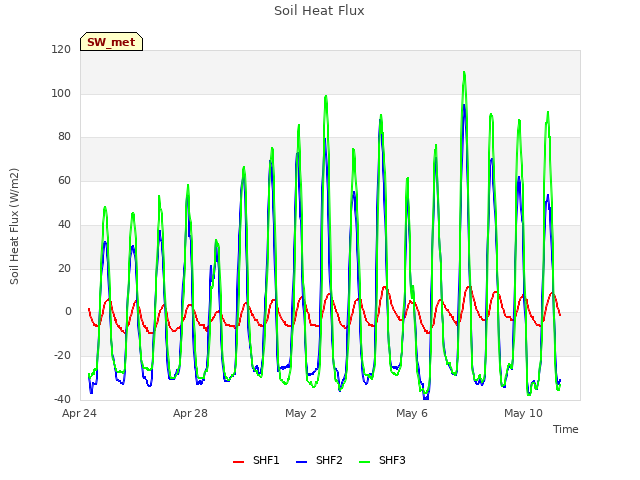Click the 0 y-axis tick label
The height and width of the screenshot is (480, 640).
point(68,311)
